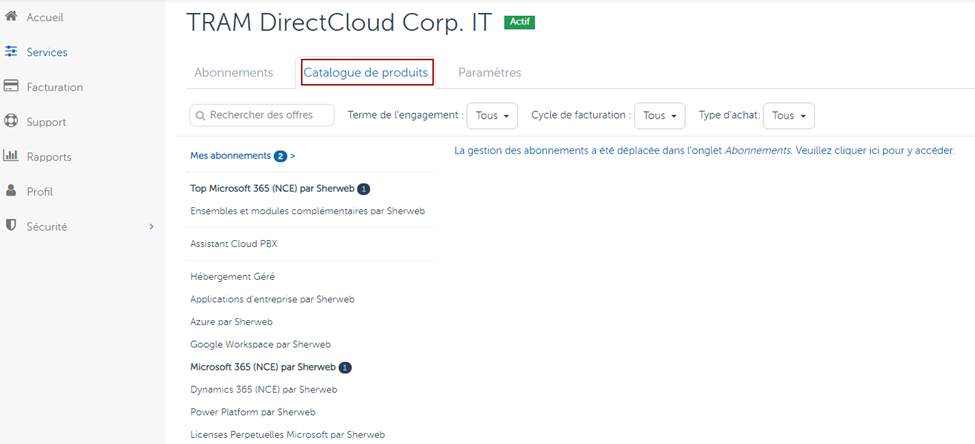
Task: Select Dynamics 365 (NCE) par Sherweb
Action: point(264,389)
